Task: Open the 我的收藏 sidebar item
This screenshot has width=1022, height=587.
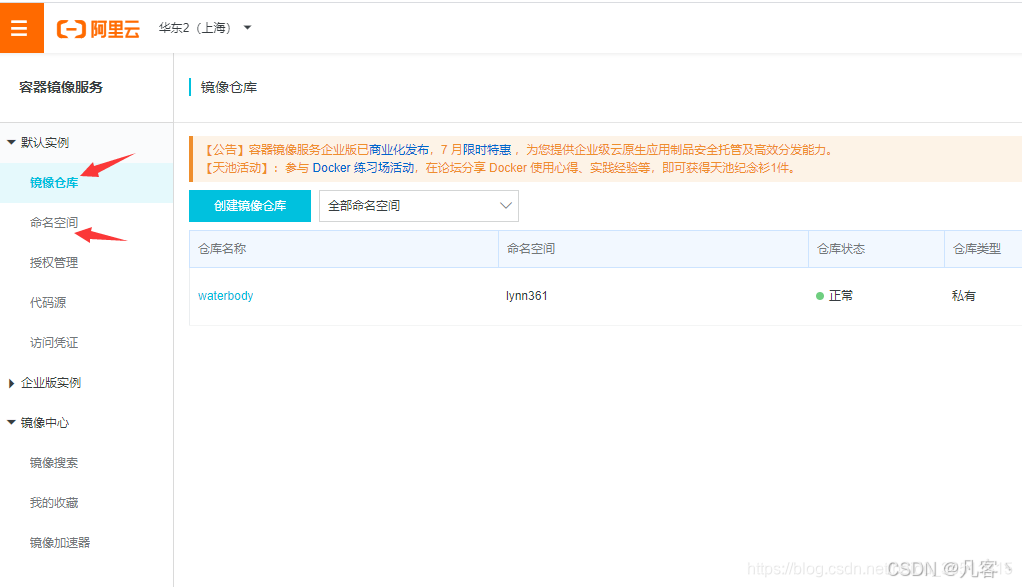Action: pos(55,502)
